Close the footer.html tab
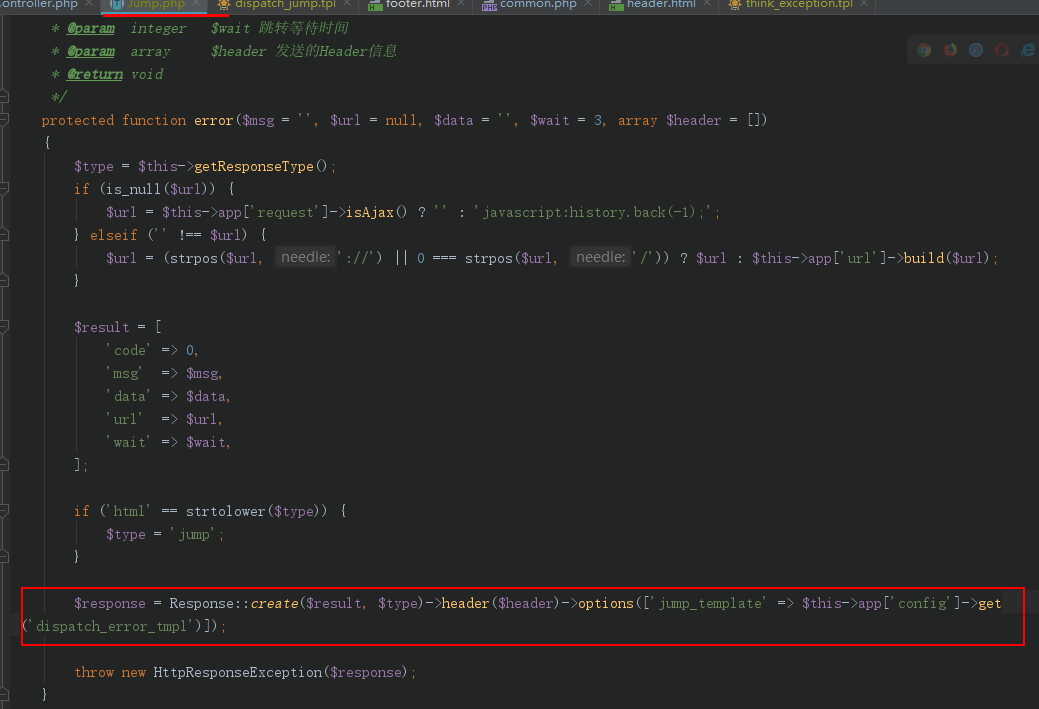Viewport: 1039px width, 709px height. [x=461, y=3]
